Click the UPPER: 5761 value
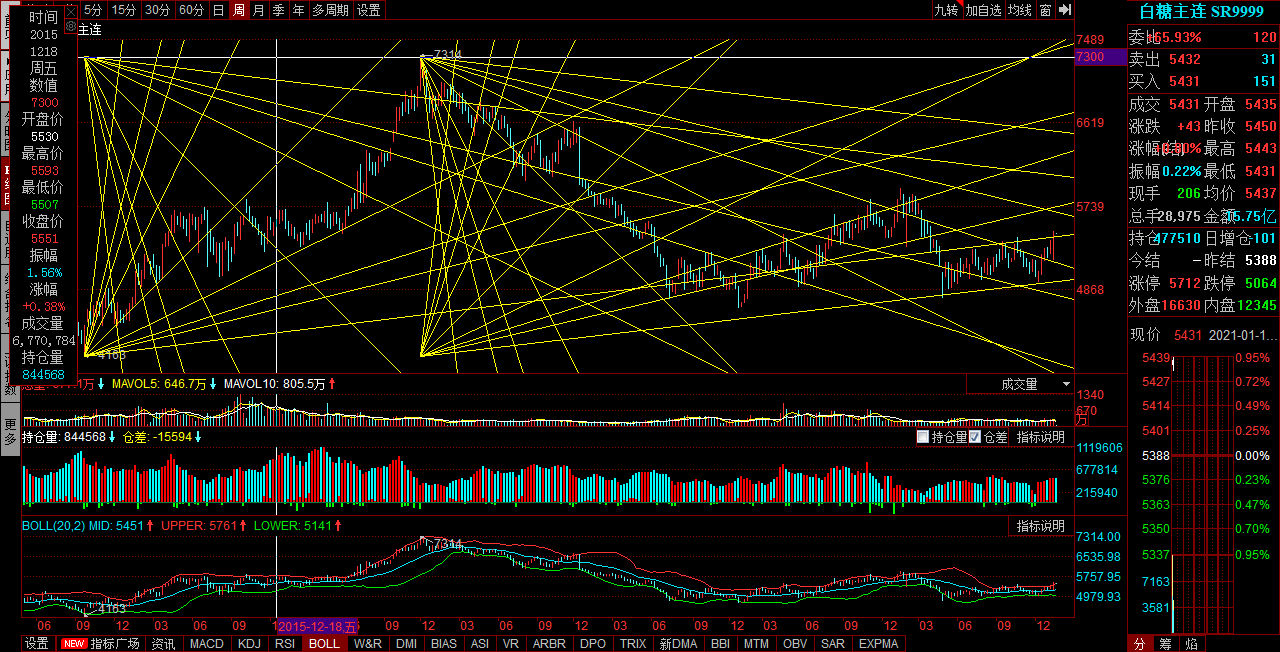The height and width of the screenshot is (652, 1280). coord(198,525)
